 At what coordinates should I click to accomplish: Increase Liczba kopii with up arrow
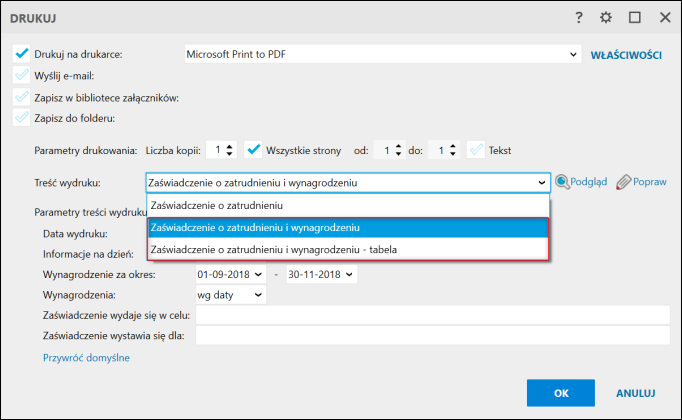pos(230,146)
